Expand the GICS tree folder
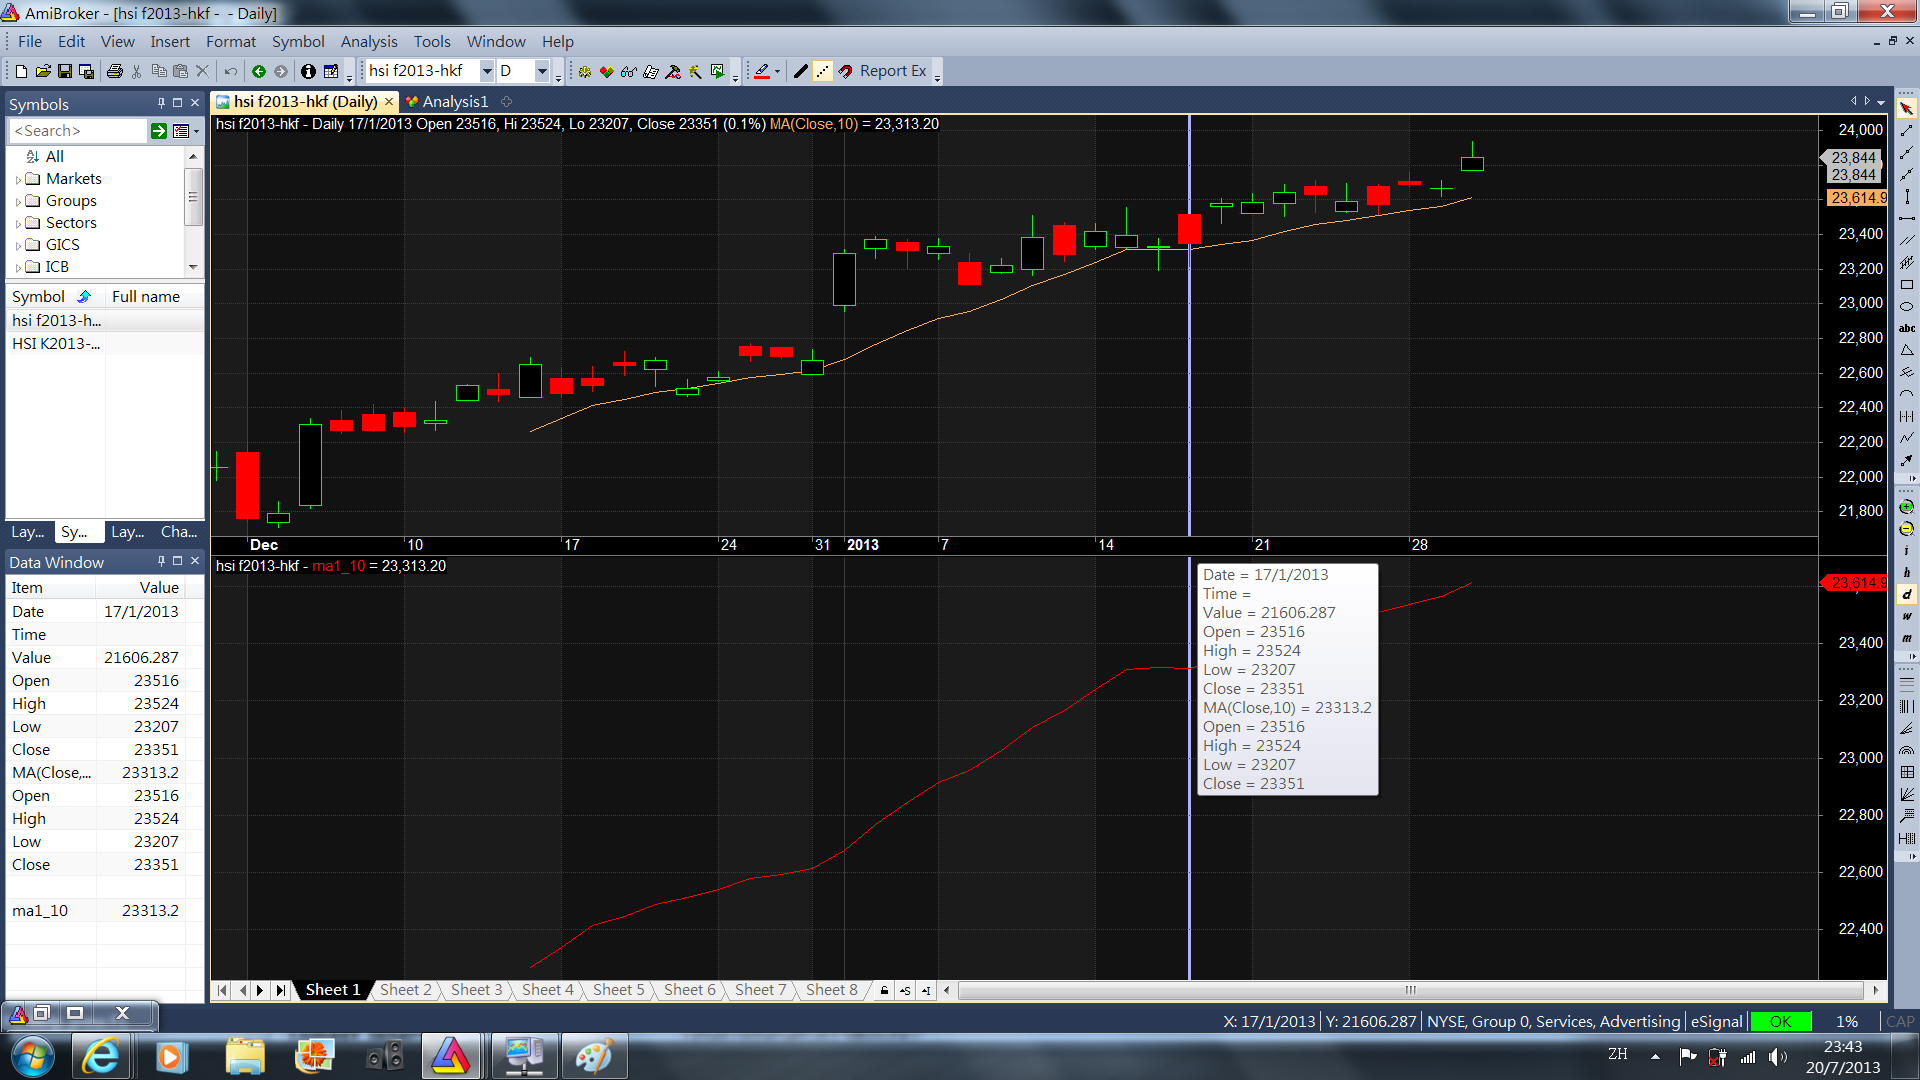Viewport: 1920px width, 1080px height. tap(18, 246)
